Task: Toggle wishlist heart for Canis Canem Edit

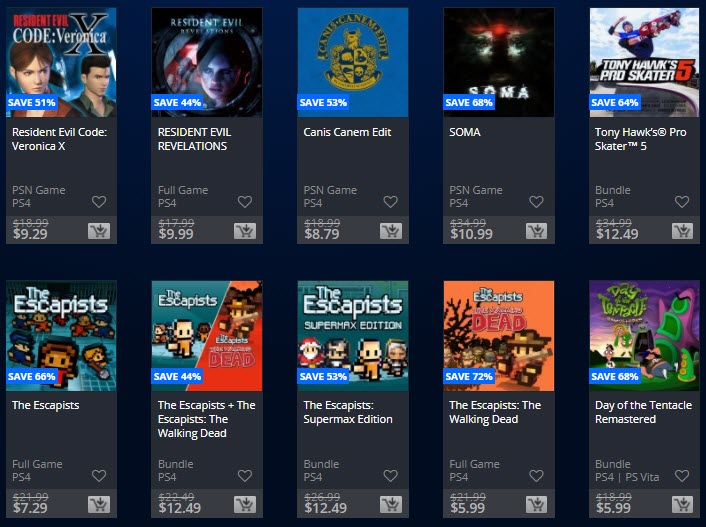Action: (x=390, y=202)
